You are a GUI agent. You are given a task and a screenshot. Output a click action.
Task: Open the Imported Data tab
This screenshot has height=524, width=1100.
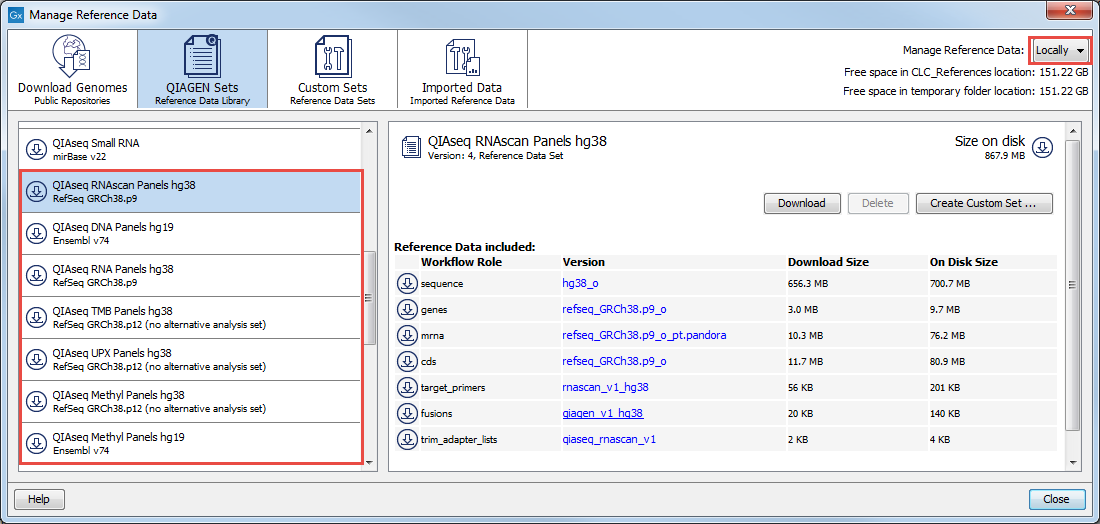click(x=462, y=69)
